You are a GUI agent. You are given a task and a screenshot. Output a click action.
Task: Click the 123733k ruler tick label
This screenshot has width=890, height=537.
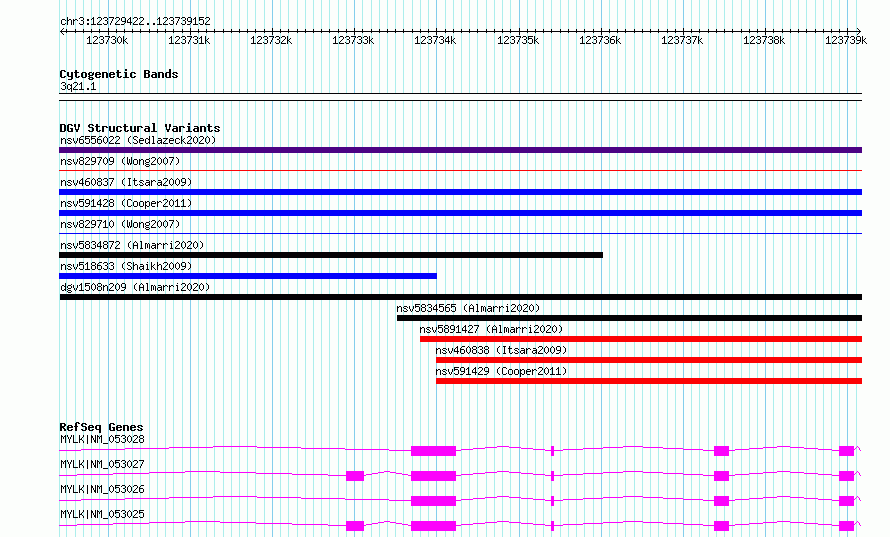pos(353,40)
